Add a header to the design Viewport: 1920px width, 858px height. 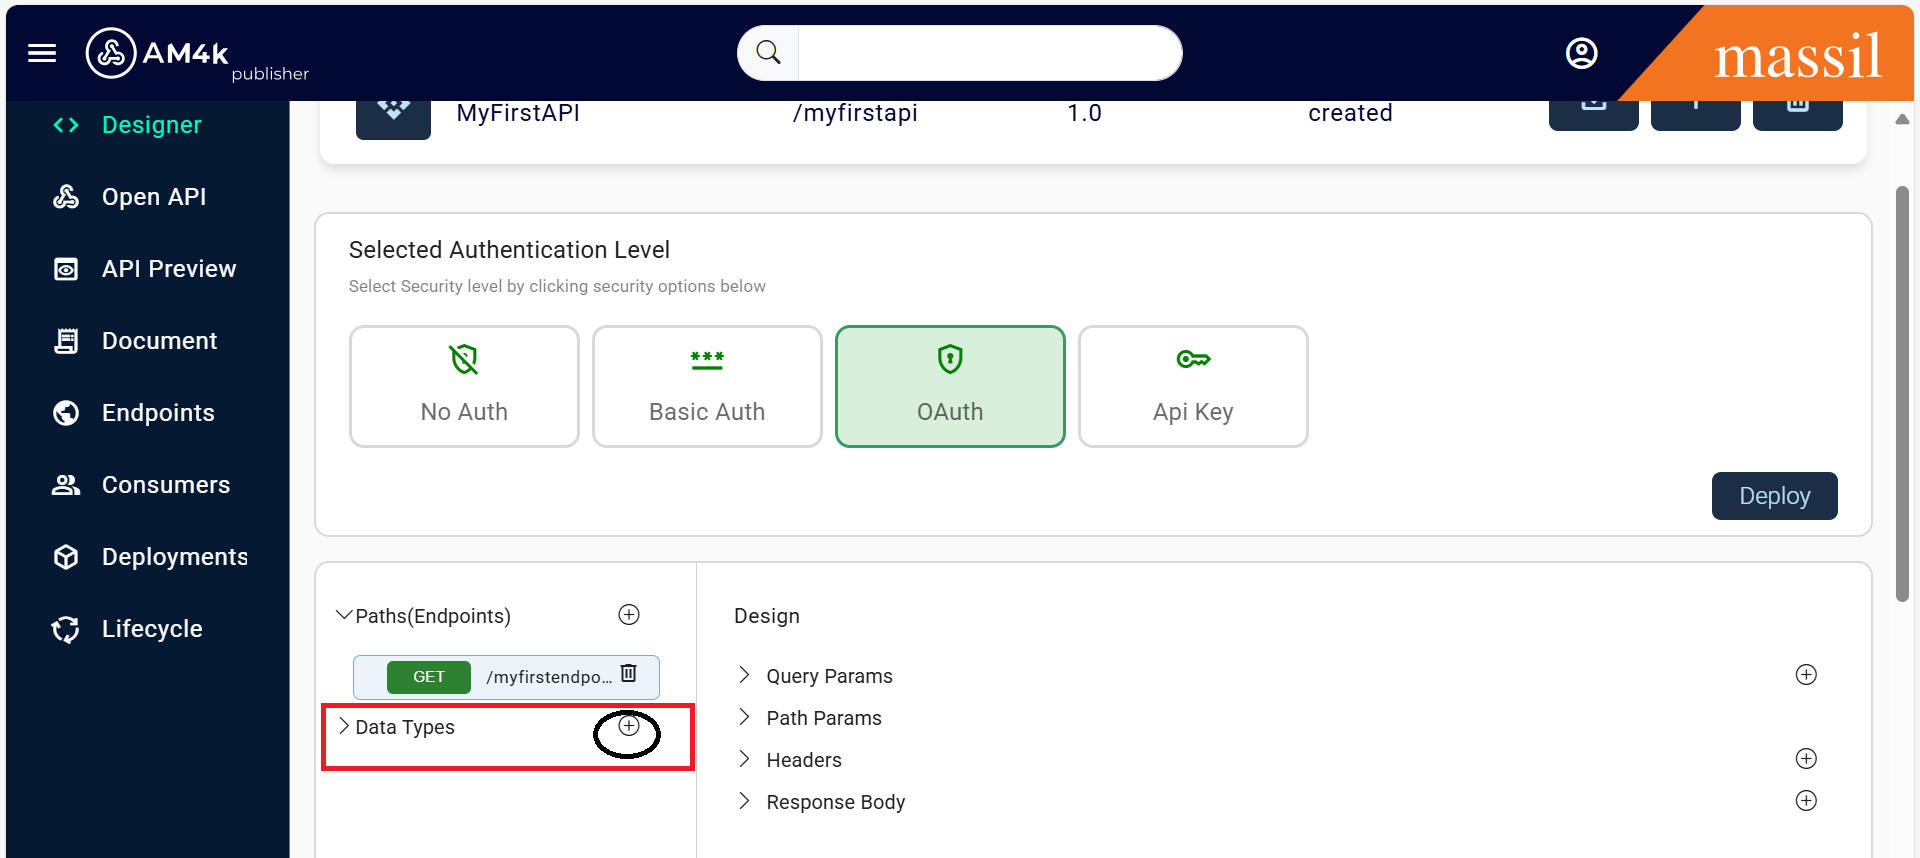coord(1806,759)
